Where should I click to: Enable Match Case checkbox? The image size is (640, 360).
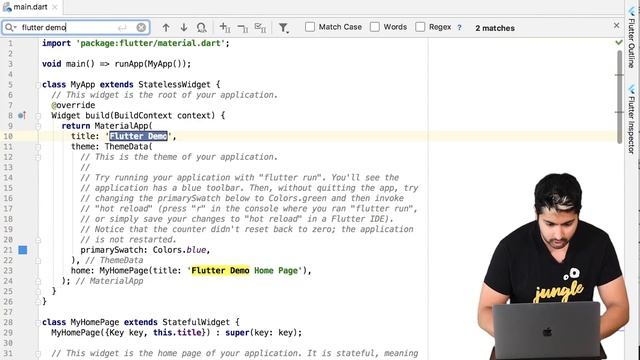[310, 27]
